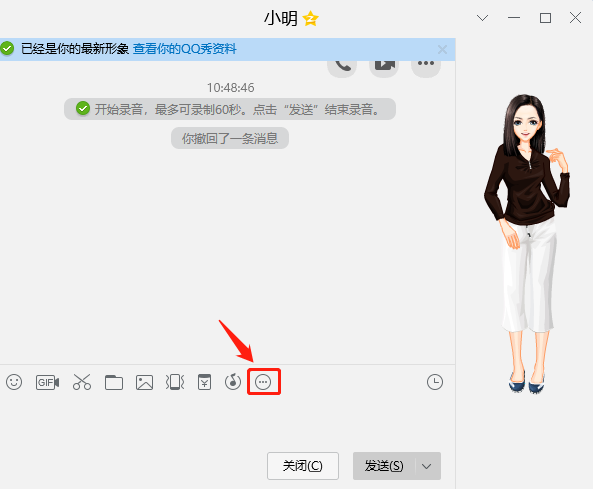The image size is (593, 489).
Task: Click the 关闭(C) close button
Action: click(x=303, y=466)
